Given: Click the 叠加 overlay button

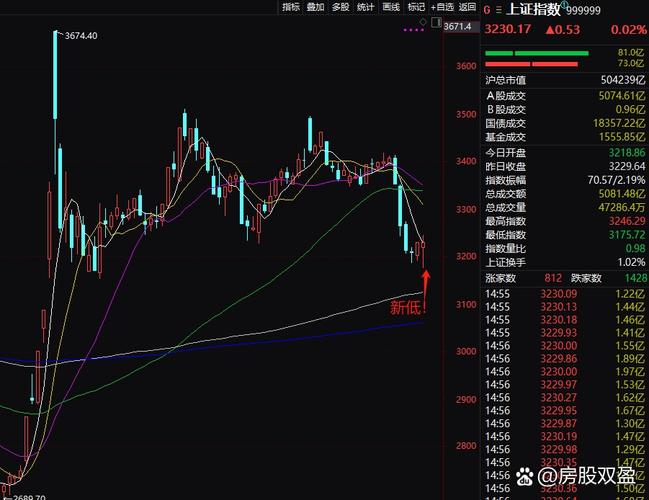Looking at the screenshot, I should tap(316, 6).
